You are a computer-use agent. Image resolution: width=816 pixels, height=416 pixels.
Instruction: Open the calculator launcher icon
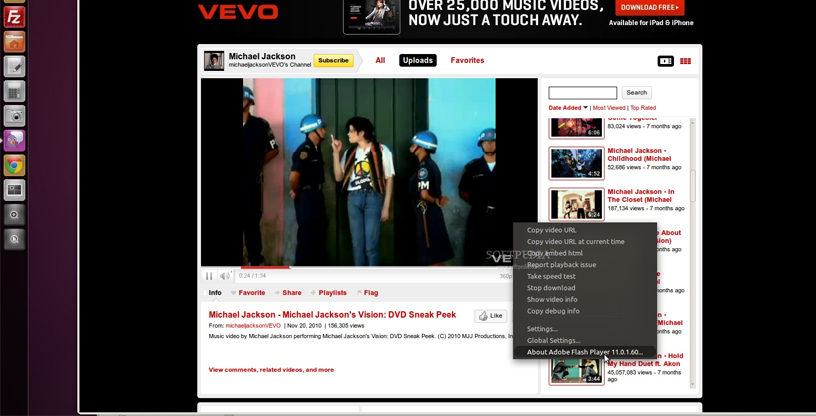15,92
